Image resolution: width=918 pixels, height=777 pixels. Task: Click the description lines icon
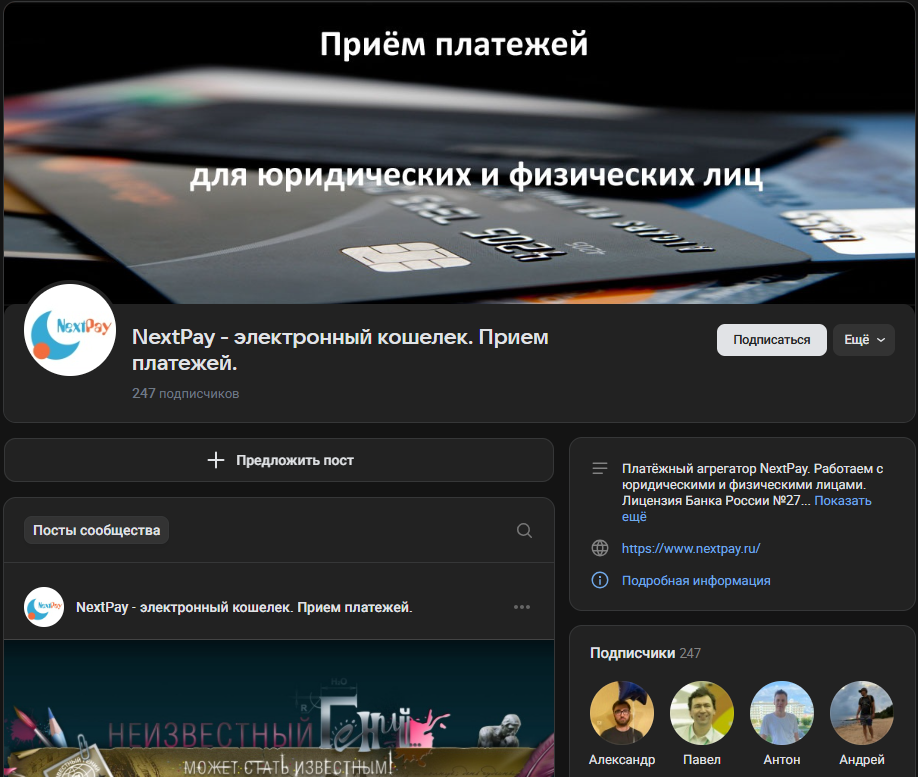pos(600,468)
